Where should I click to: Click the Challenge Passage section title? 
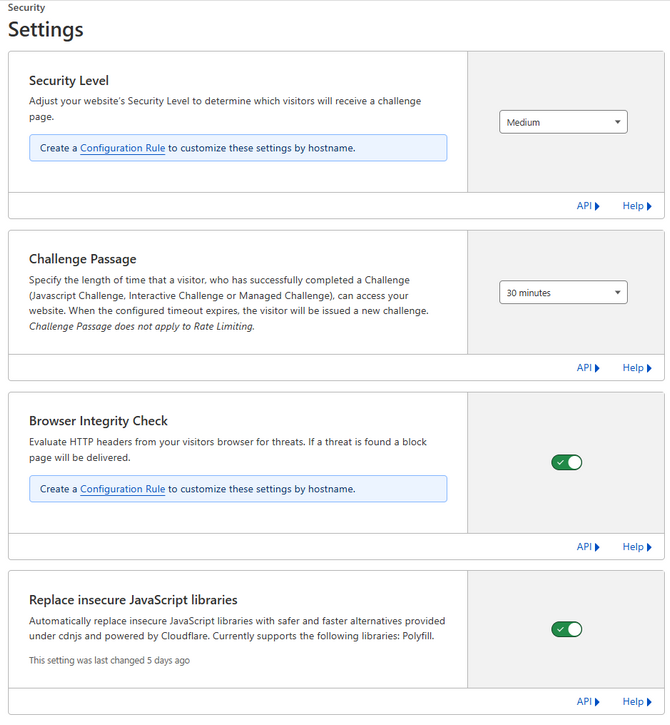(x=83, y=259)
